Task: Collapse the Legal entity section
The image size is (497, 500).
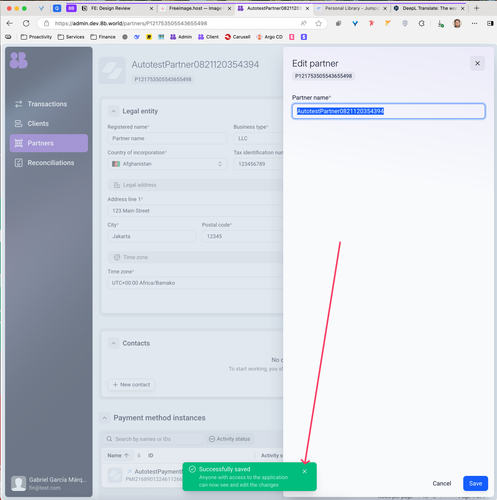Action: pyautogui.click(x=114, y=111)
